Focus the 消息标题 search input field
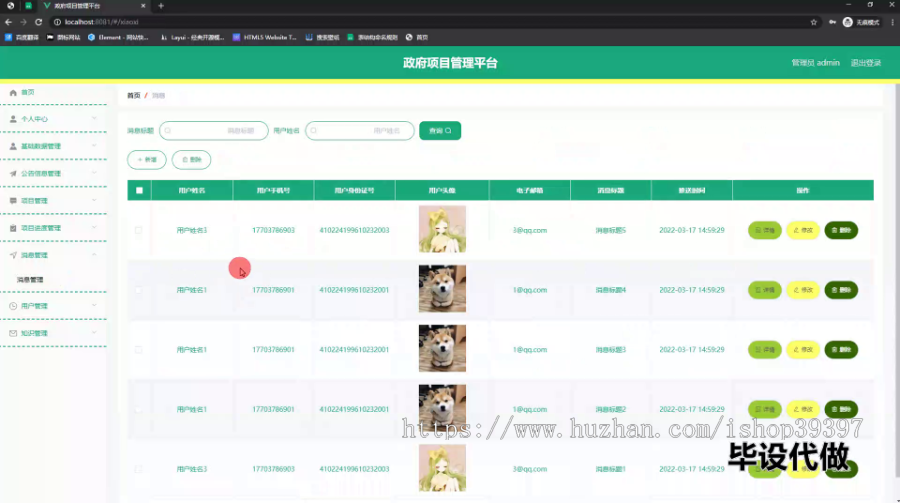 tap(214, 131)
